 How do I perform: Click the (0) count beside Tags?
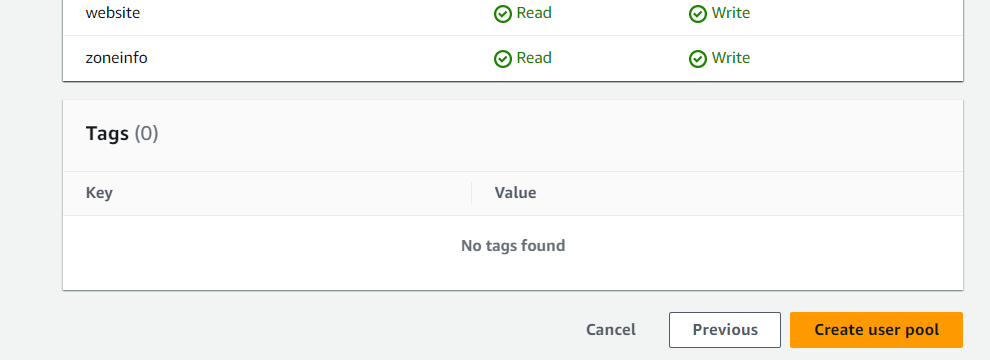point(146,133)
